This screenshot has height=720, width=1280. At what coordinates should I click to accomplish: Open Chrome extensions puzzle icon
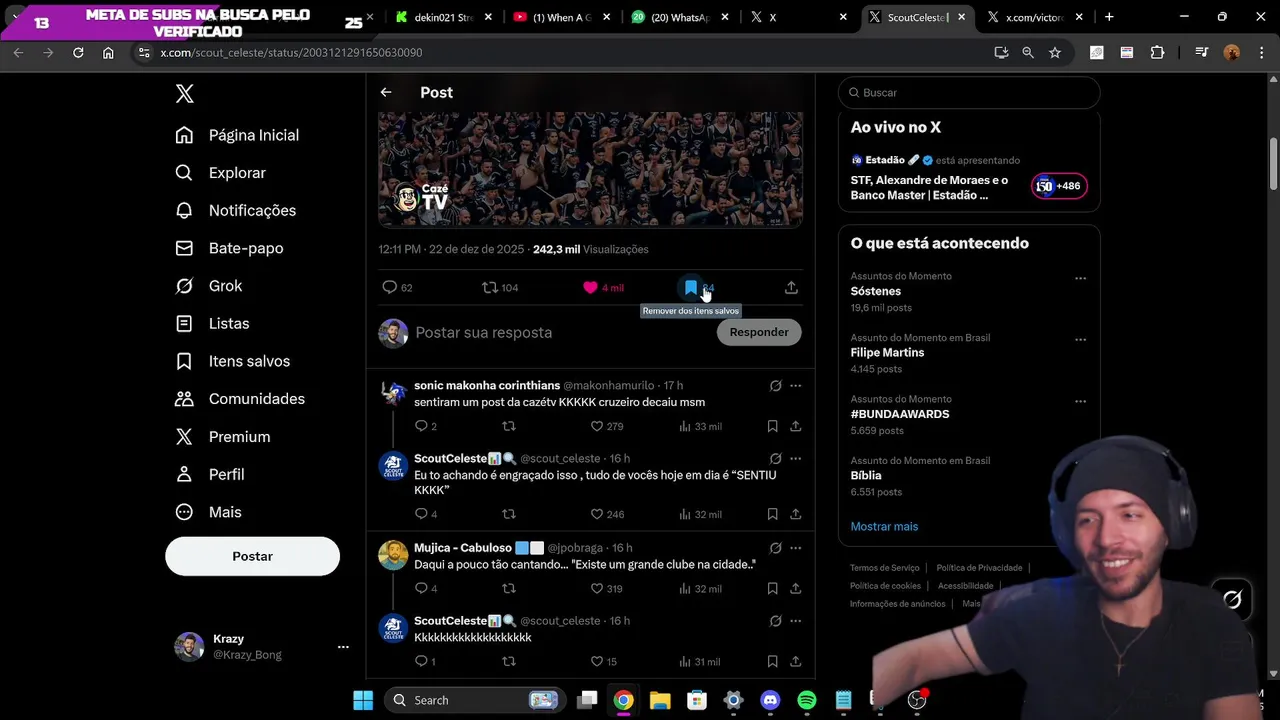1157,52
